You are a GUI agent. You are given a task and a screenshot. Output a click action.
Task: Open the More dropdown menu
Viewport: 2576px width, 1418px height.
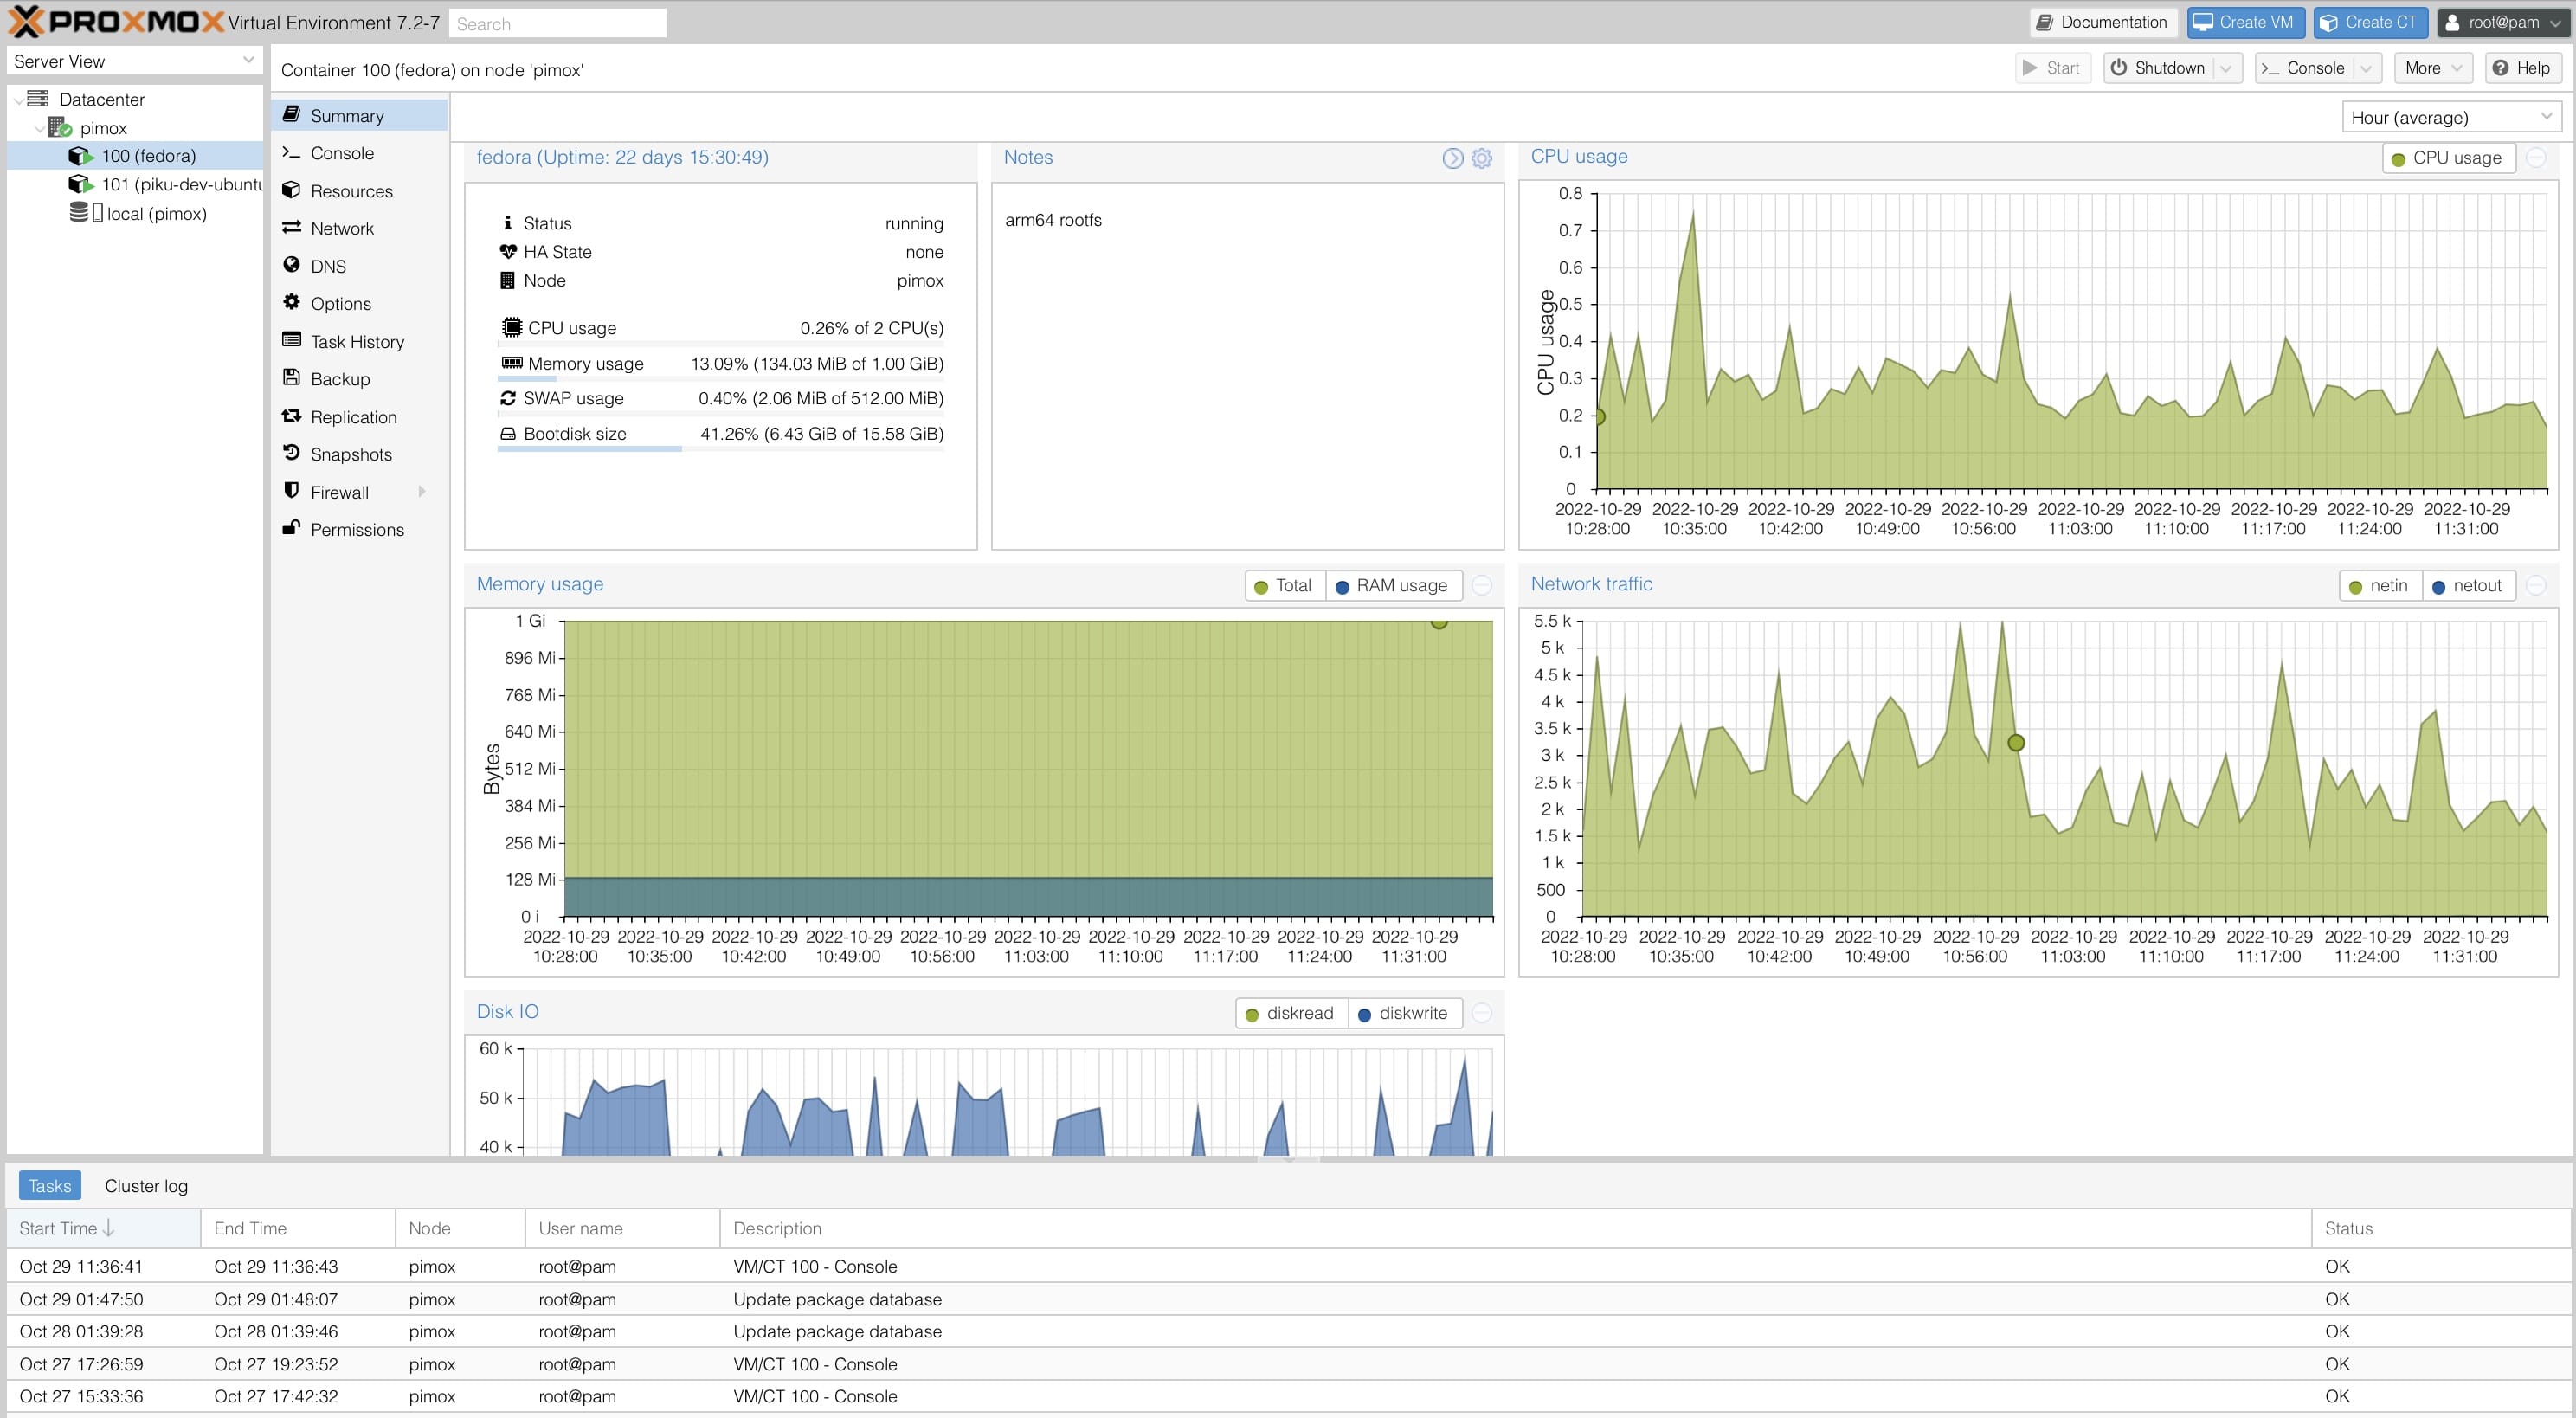(2434, 68)
